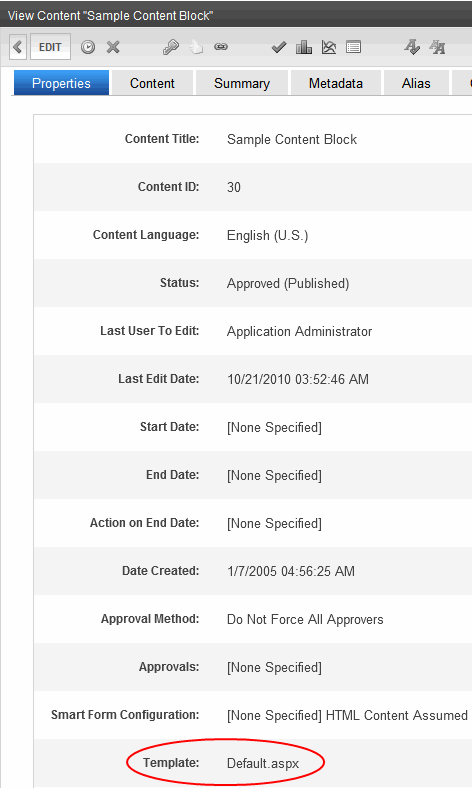Open content history clock icon
This screenshot has height=788, width=472.
88,47
